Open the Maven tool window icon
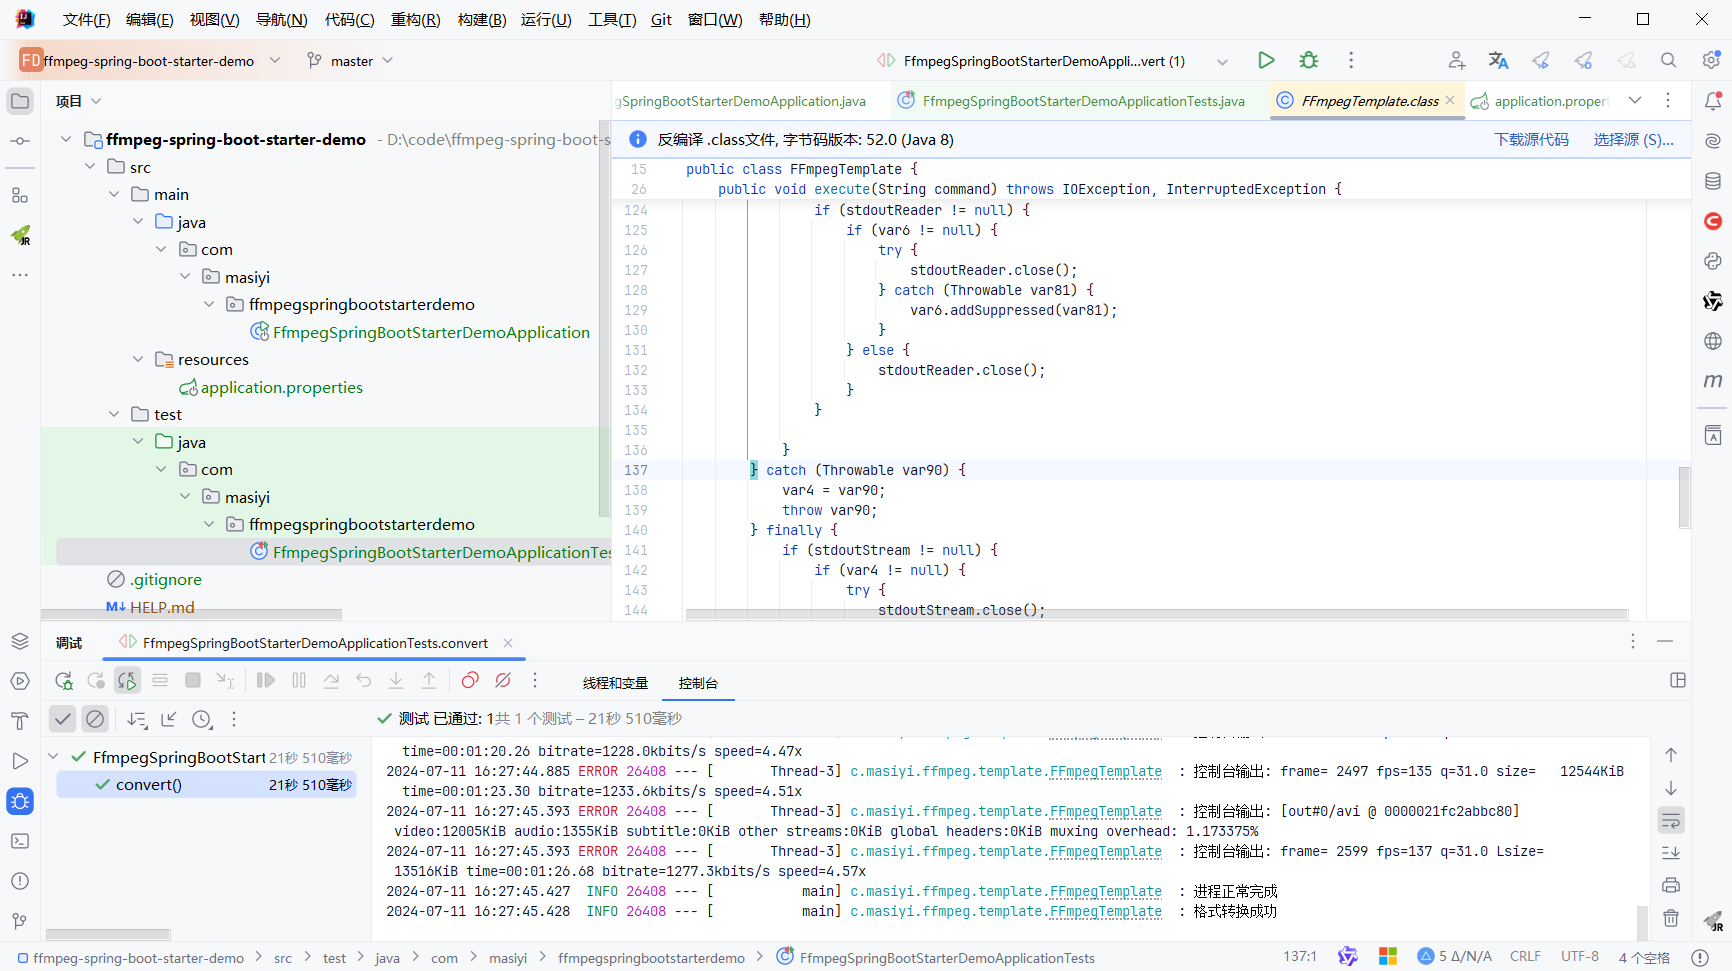This screenshot has width=1732, height=971. (x=1713, y=381)
